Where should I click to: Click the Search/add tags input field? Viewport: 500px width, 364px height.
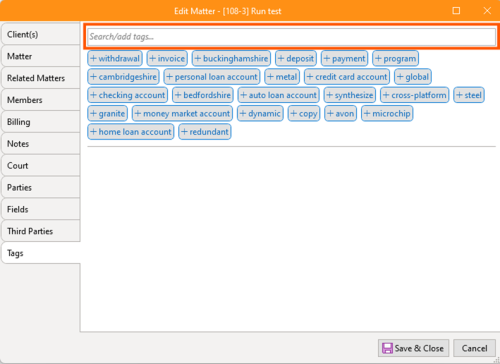point(291,37)
